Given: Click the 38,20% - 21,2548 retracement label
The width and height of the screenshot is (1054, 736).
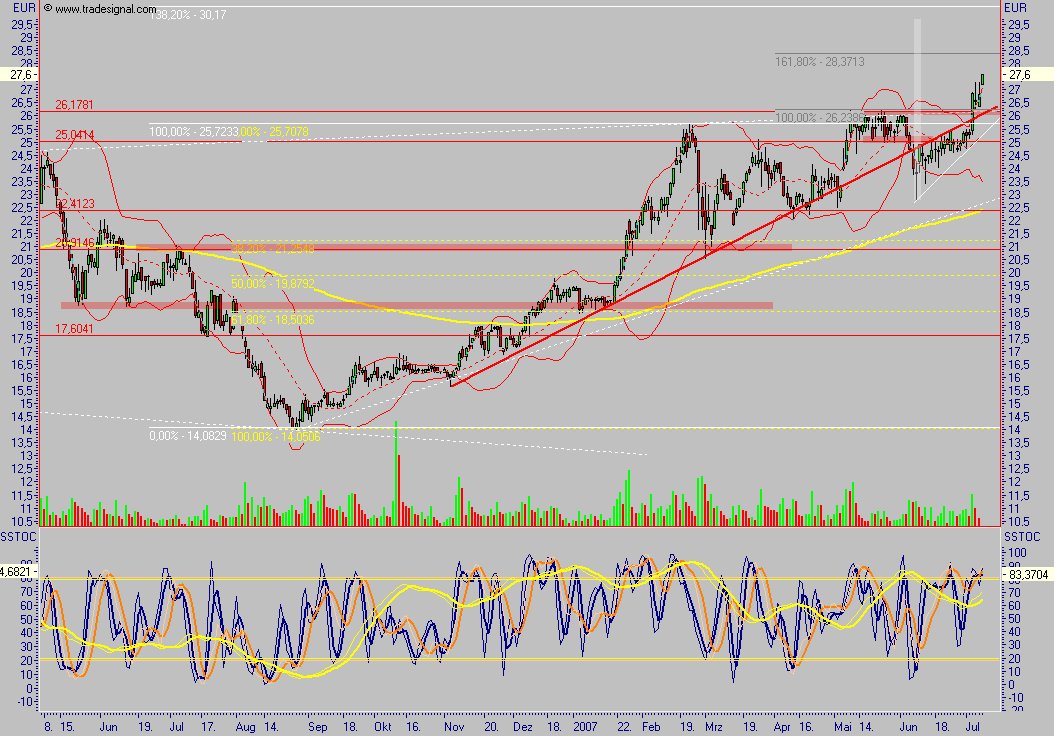Looking at the screenshot, I should point(273,249).
